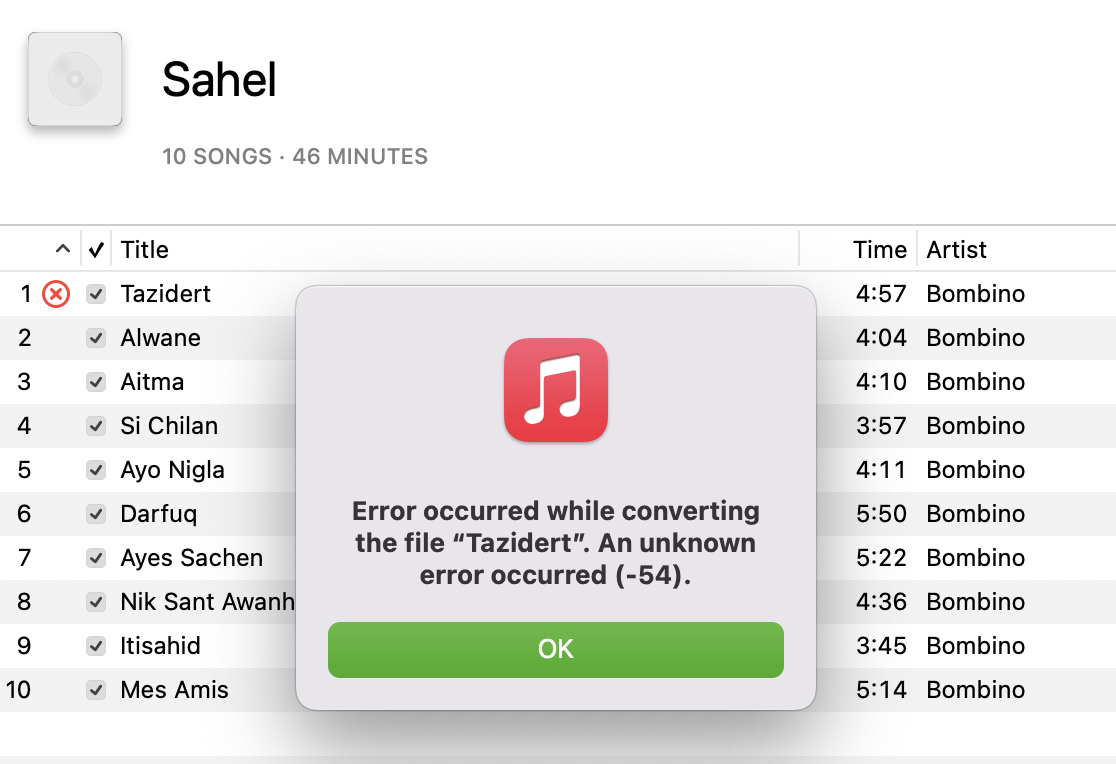Toggle the checkbox for Si Chilan

[96, 426]
